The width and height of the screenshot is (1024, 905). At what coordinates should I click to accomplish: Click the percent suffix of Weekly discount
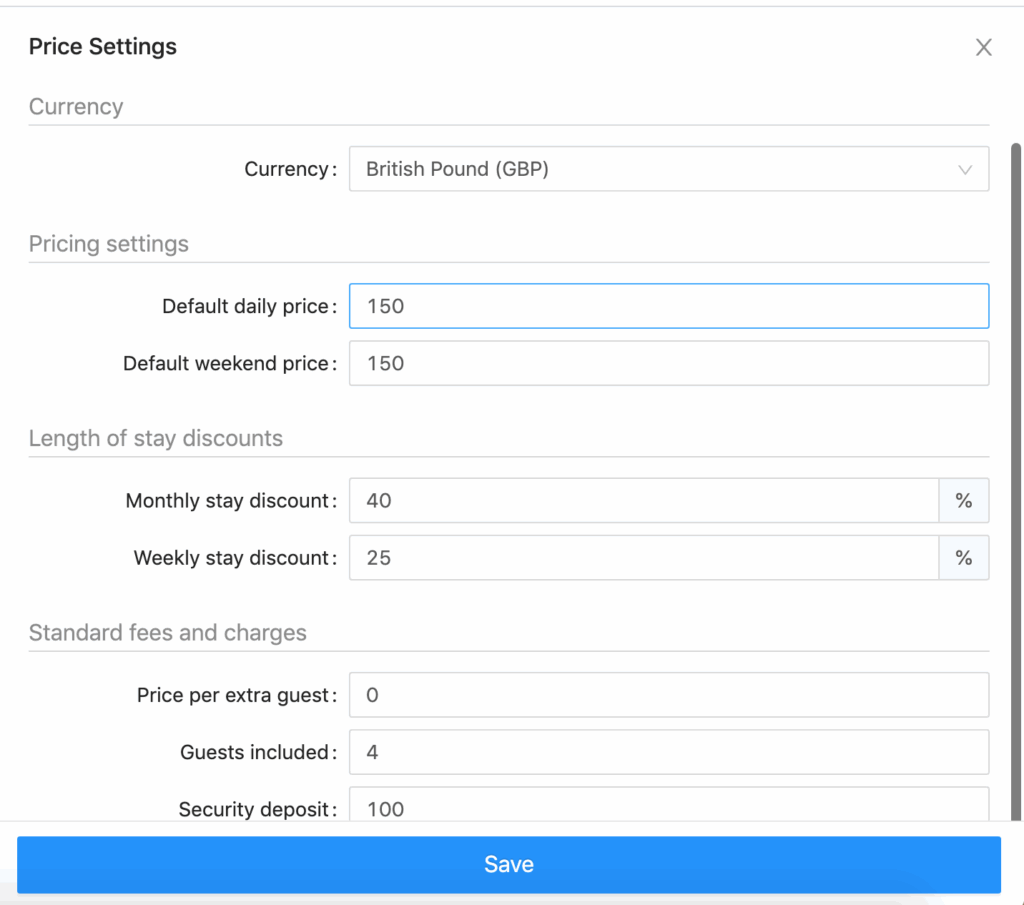pyautogui.click(x=964, y=557)
